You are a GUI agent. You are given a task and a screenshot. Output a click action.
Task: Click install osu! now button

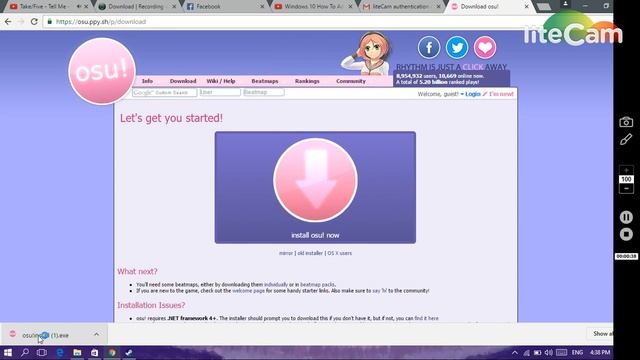315,187
